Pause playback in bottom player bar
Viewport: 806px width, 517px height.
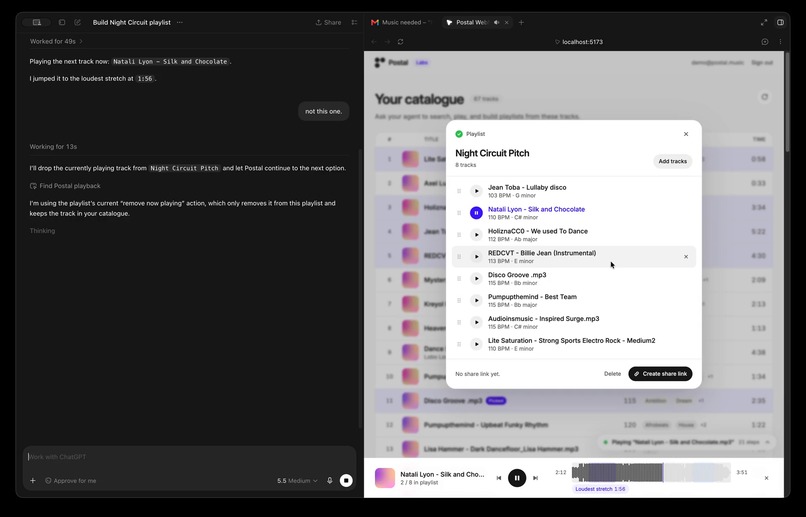pyautogui.click(x=517, y=478)
